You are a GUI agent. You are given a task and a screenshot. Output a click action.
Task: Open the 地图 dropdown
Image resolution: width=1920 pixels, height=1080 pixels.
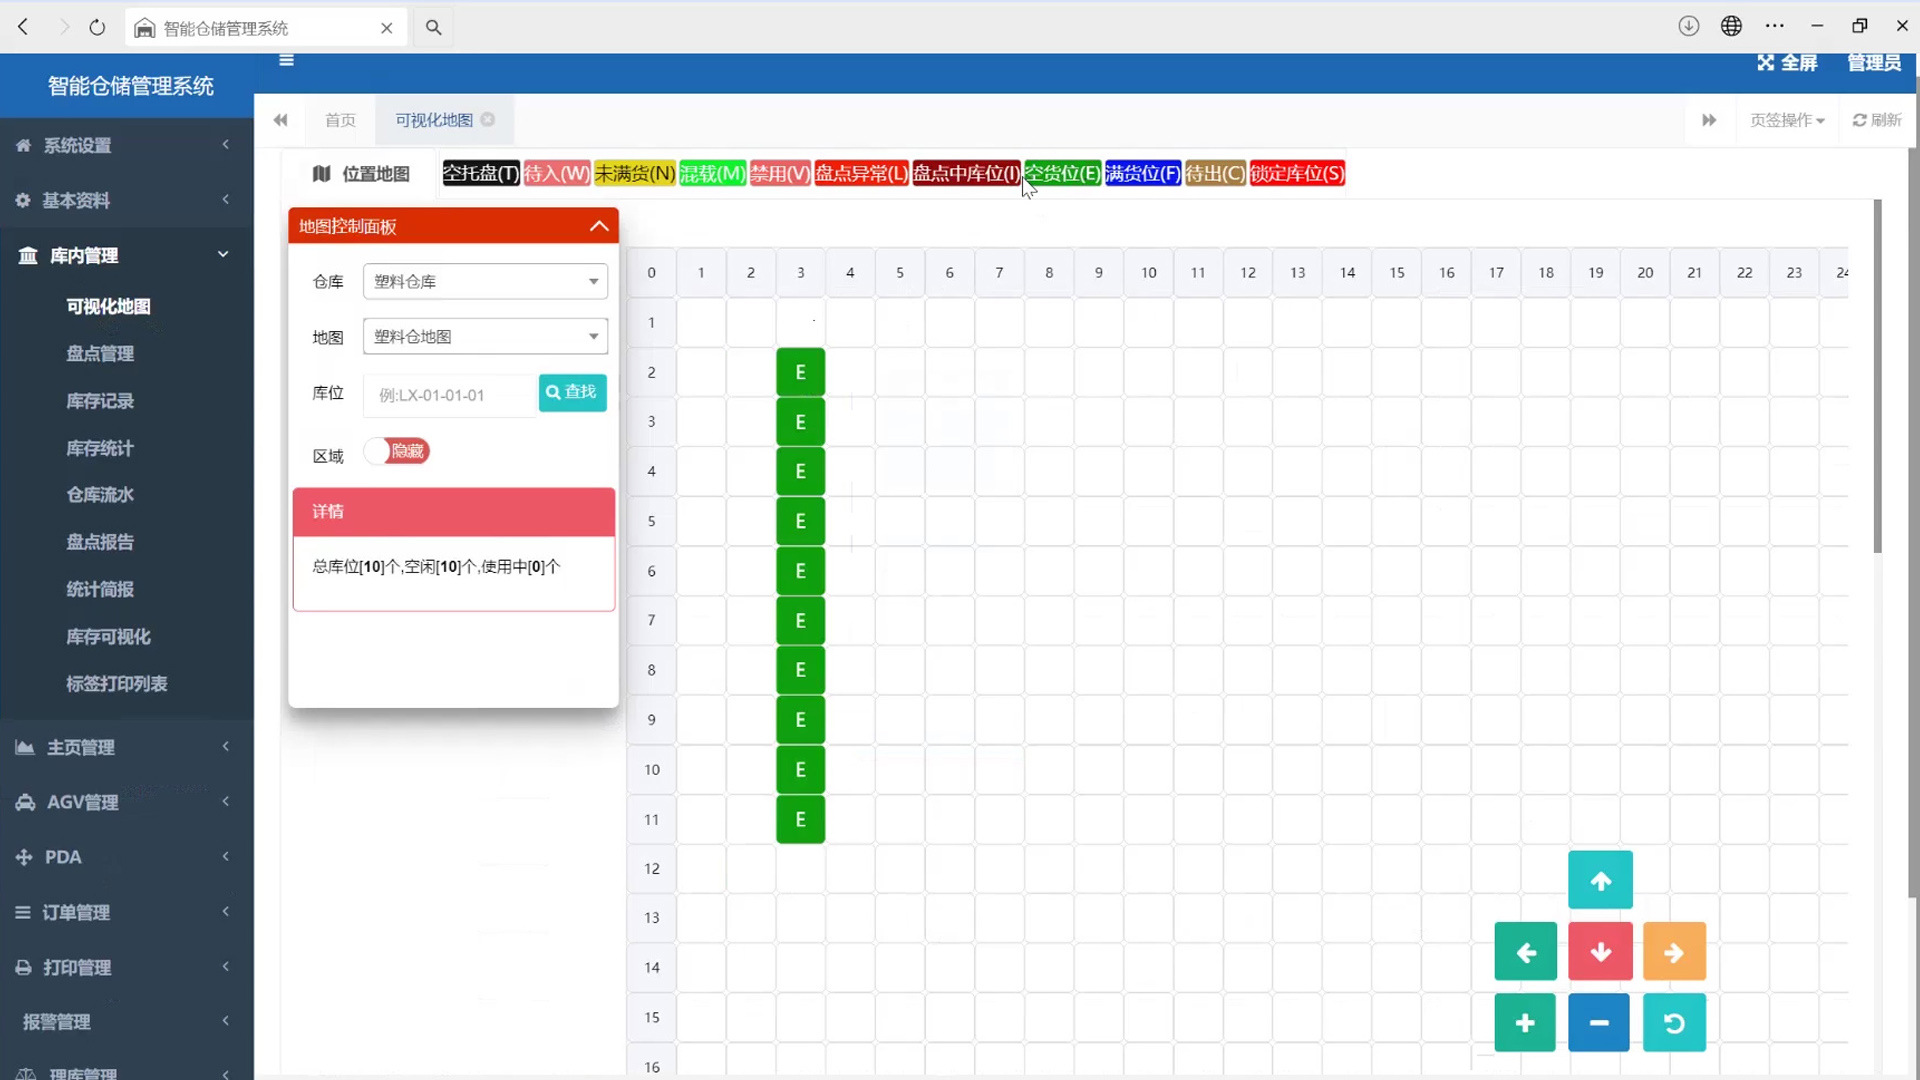click(485, 337)
